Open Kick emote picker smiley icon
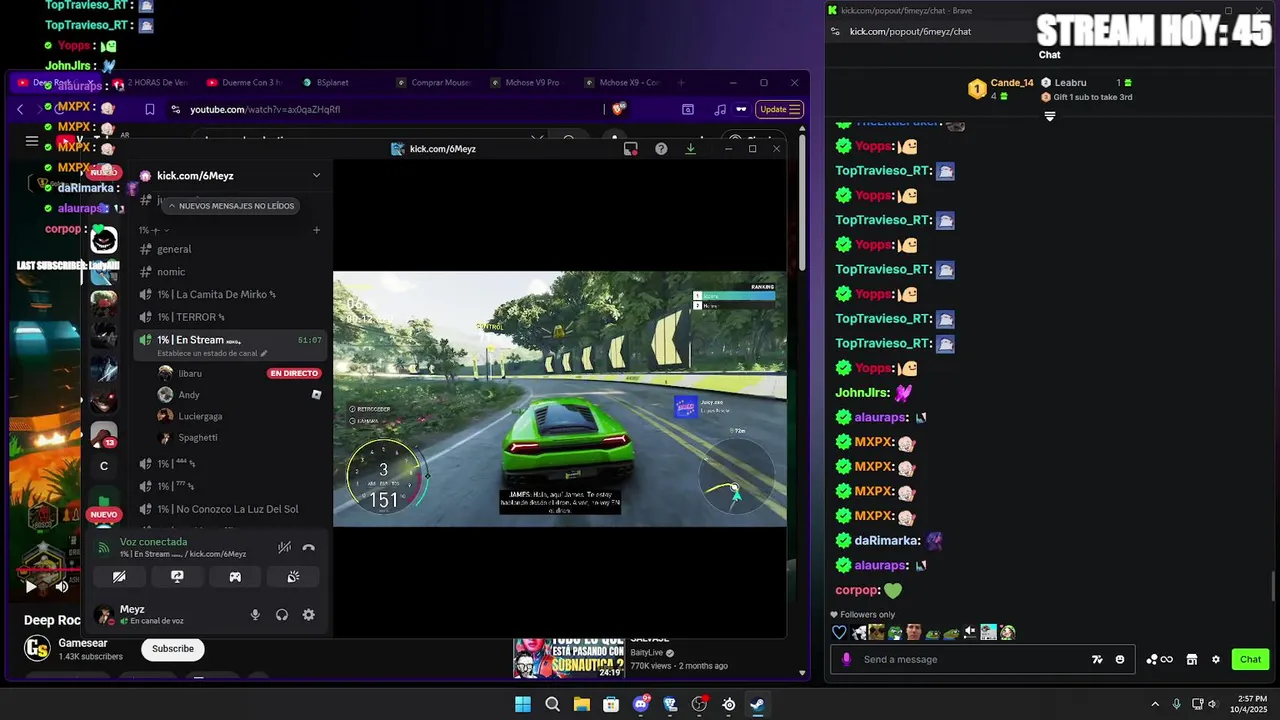The height and width of the screenshot is (720, 1280). tap(1120, 660)
